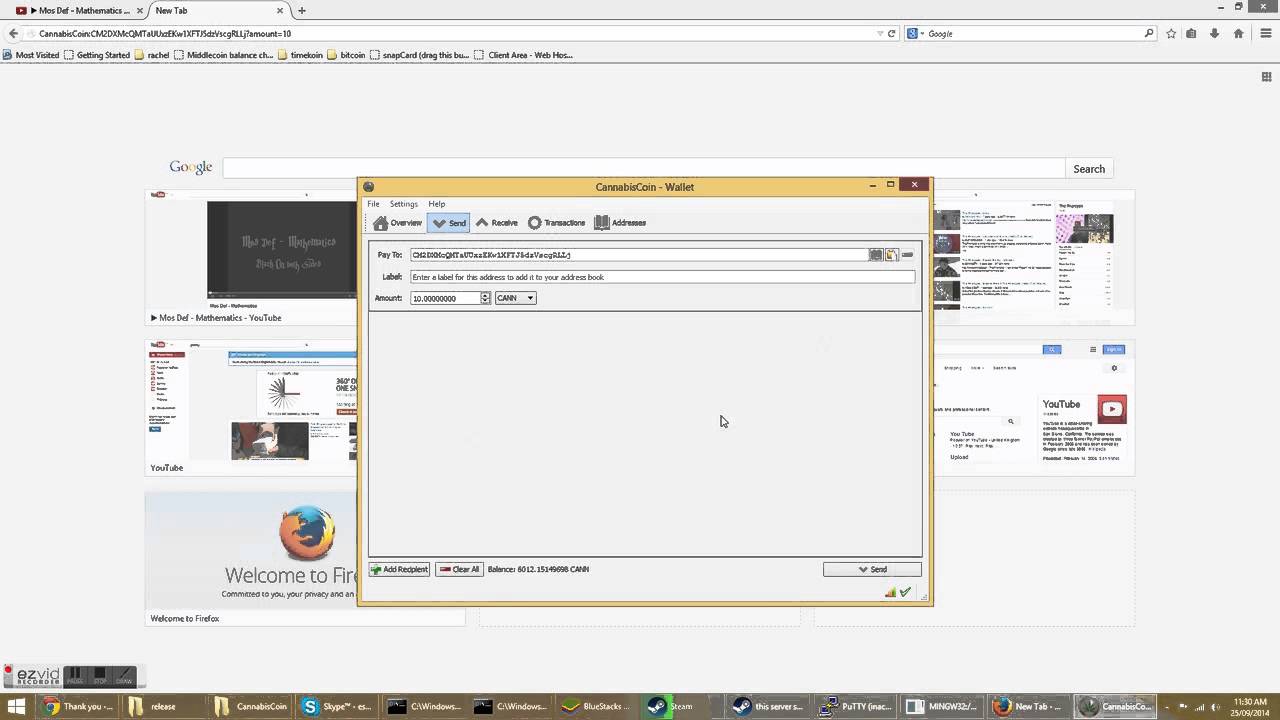Open the Windows Start button

coord(16,706)
